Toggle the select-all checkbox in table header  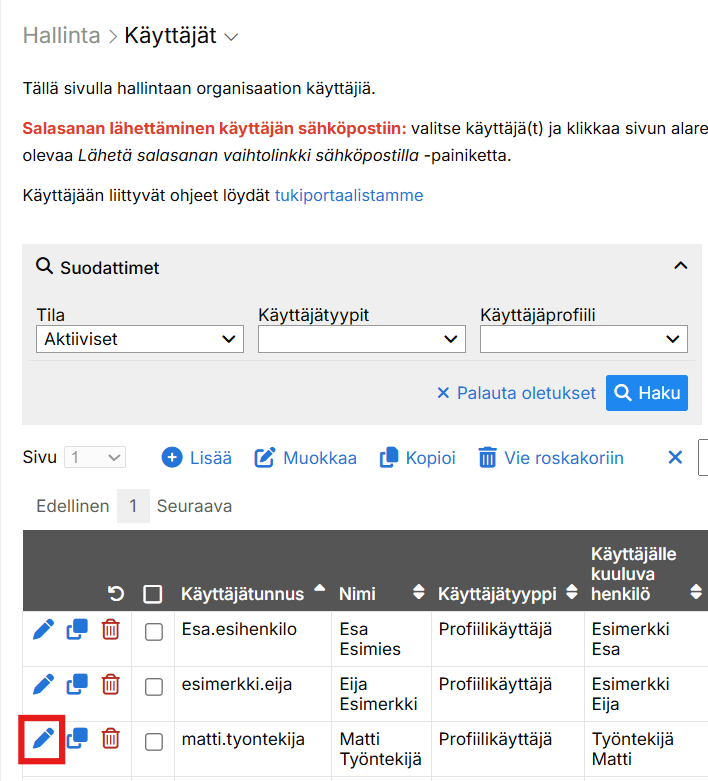(x=153, y=594)
